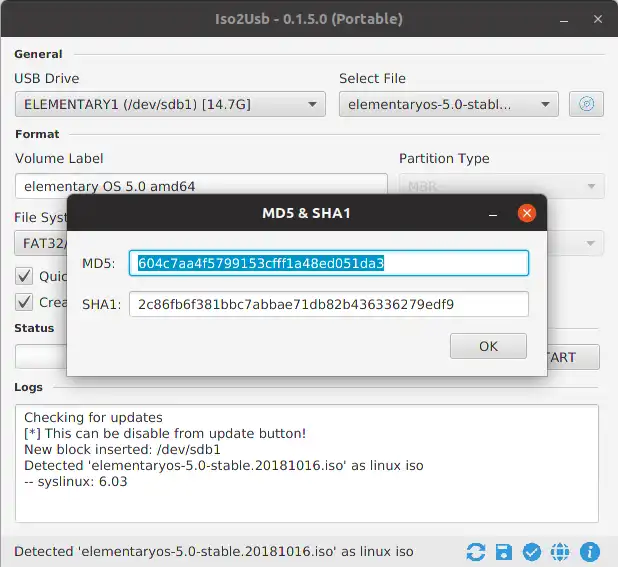Click the checkmark verify icon in the status bar
Image resolution: width=618 pixels, height=567 pixels.
point(532,552)
